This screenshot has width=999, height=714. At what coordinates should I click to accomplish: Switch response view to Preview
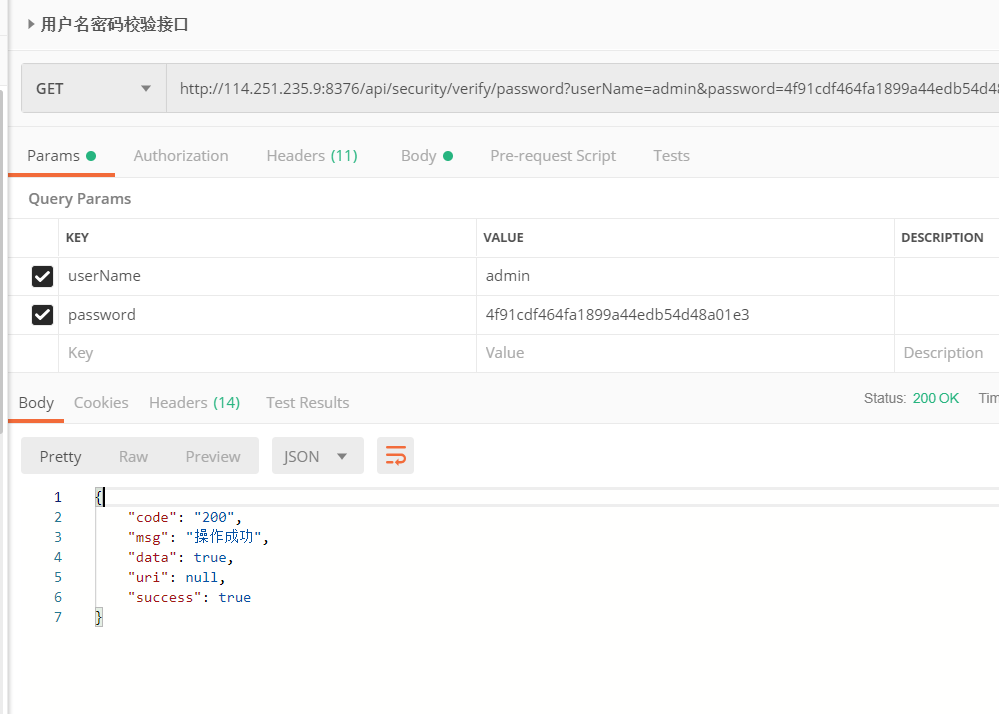212,456
